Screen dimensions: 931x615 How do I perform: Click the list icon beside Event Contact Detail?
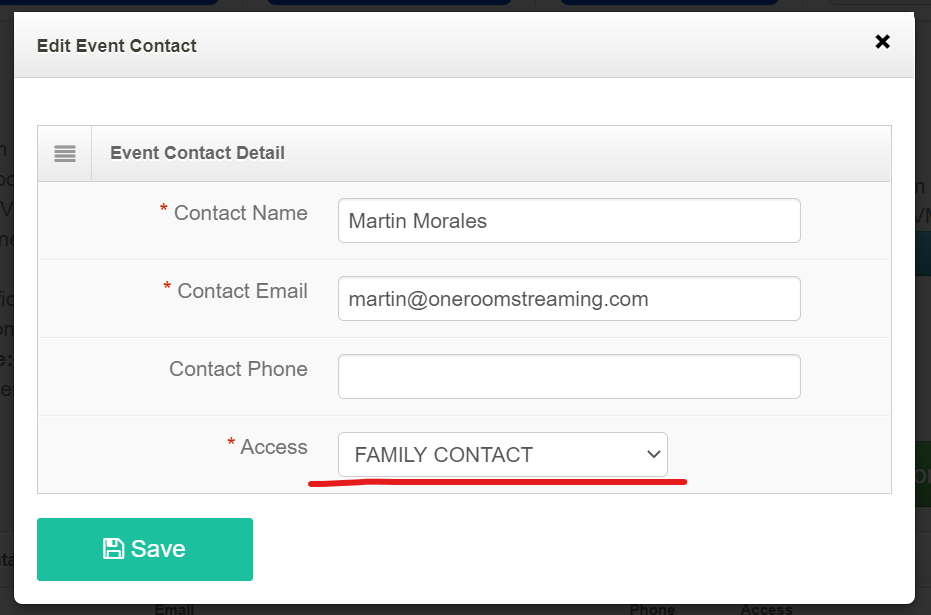click(64, 153)
